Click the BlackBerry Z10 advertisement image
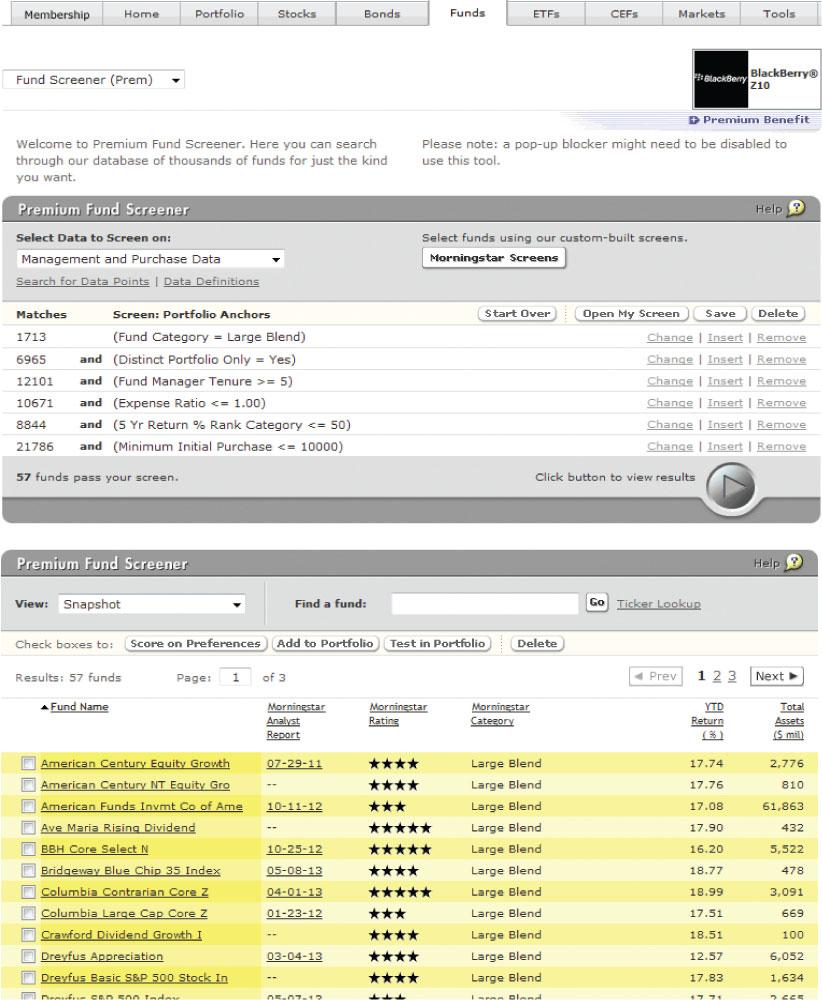The image size is (822, 1000). 756,80
